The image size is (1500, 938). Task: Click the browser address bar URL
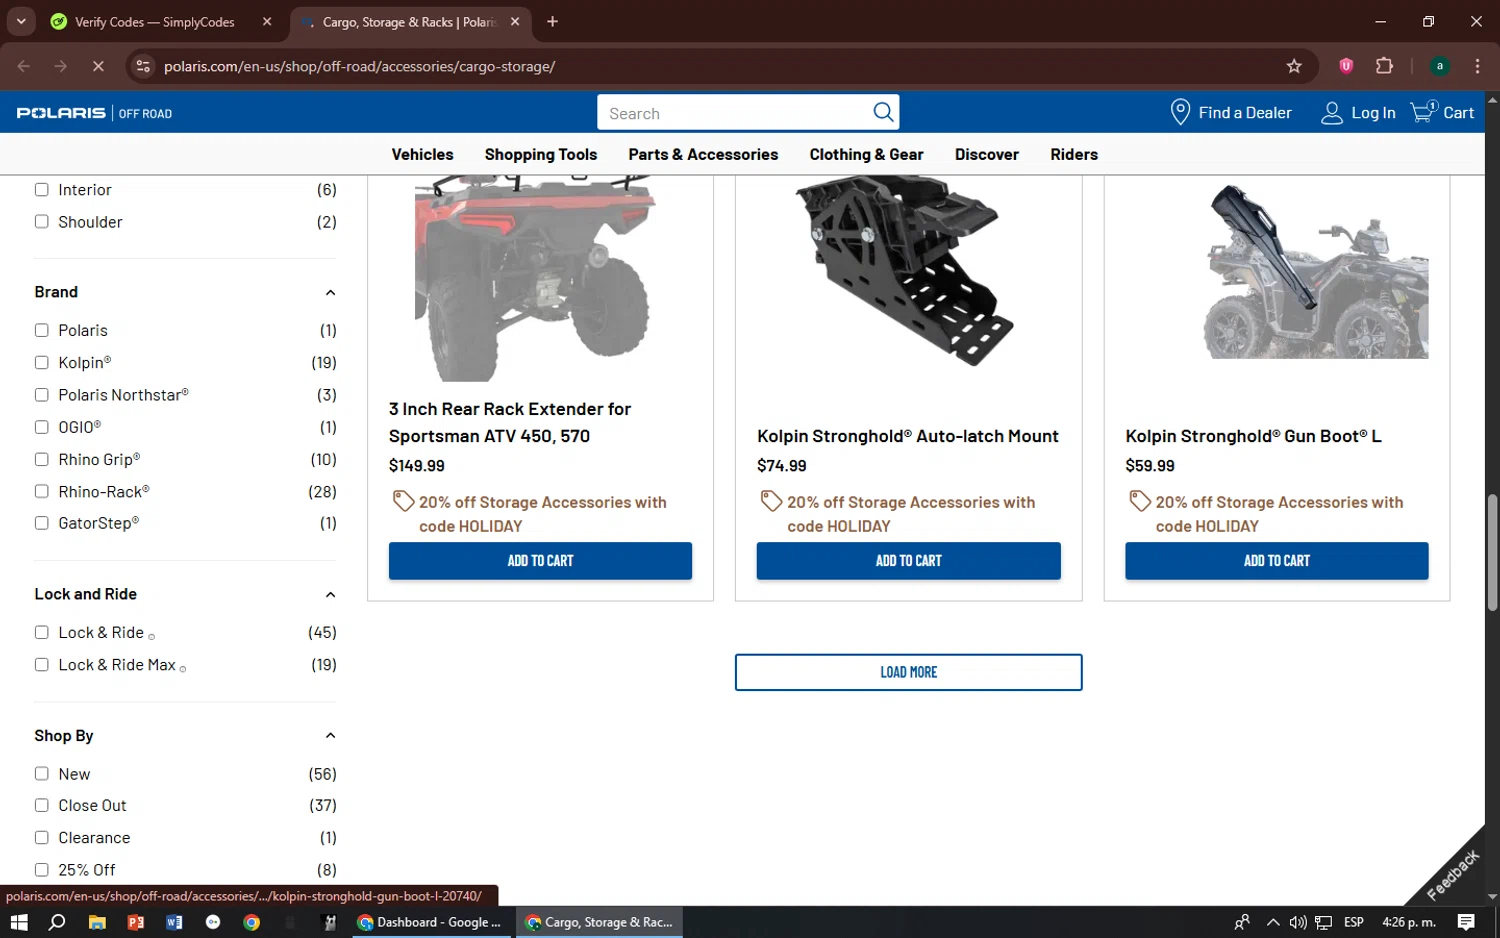pyautogui.click(x=360, y=66)
